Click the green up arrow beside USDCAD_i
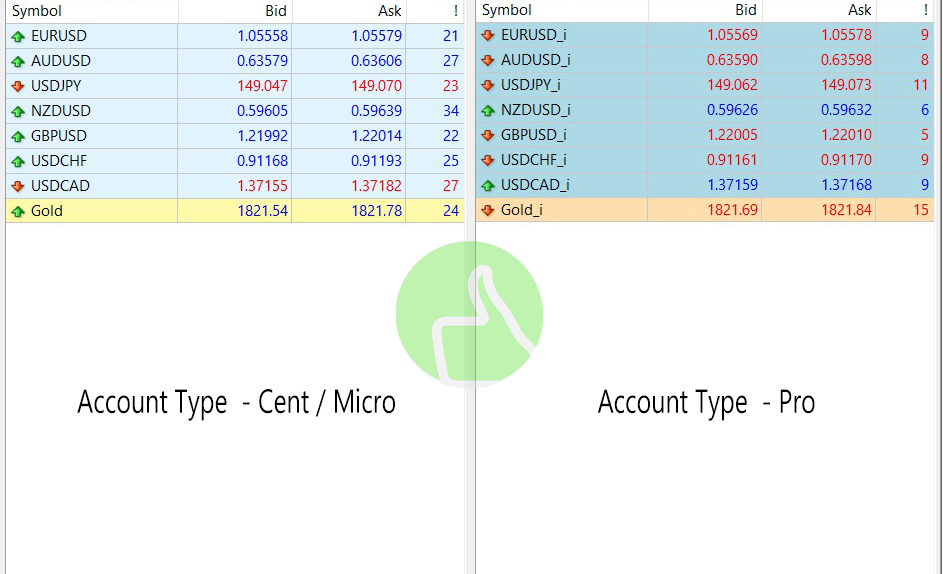This screenshot has height=574, width=943. pyautogui.click(x=488, y=185)
